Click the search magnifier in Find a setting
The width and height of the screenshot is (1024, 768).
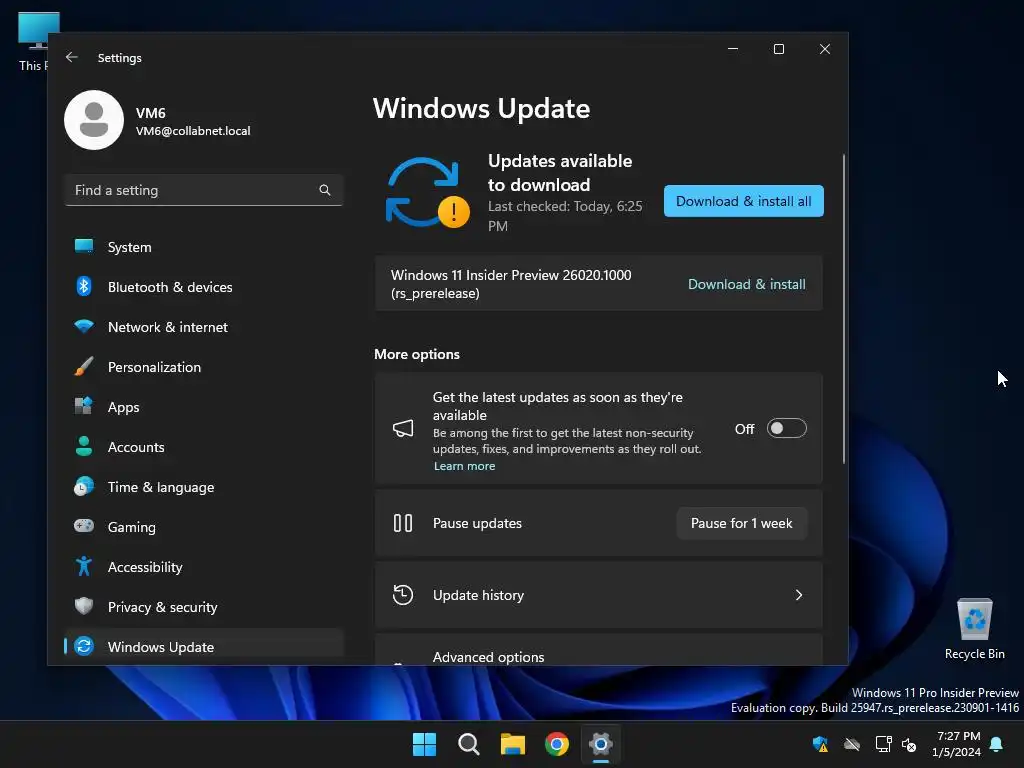(x=325, y=190)
